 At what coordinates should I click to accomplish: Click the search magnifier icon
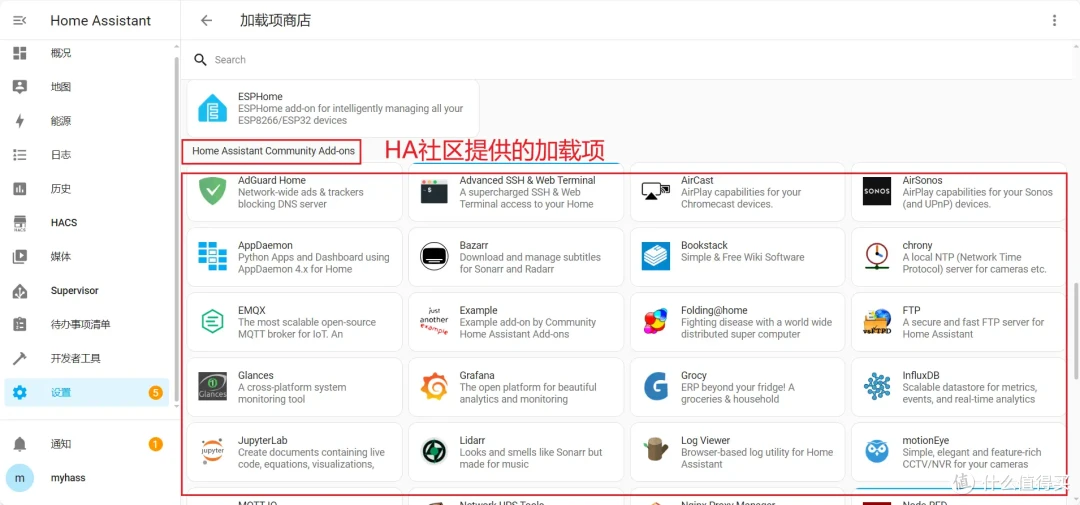coord(200,60)
